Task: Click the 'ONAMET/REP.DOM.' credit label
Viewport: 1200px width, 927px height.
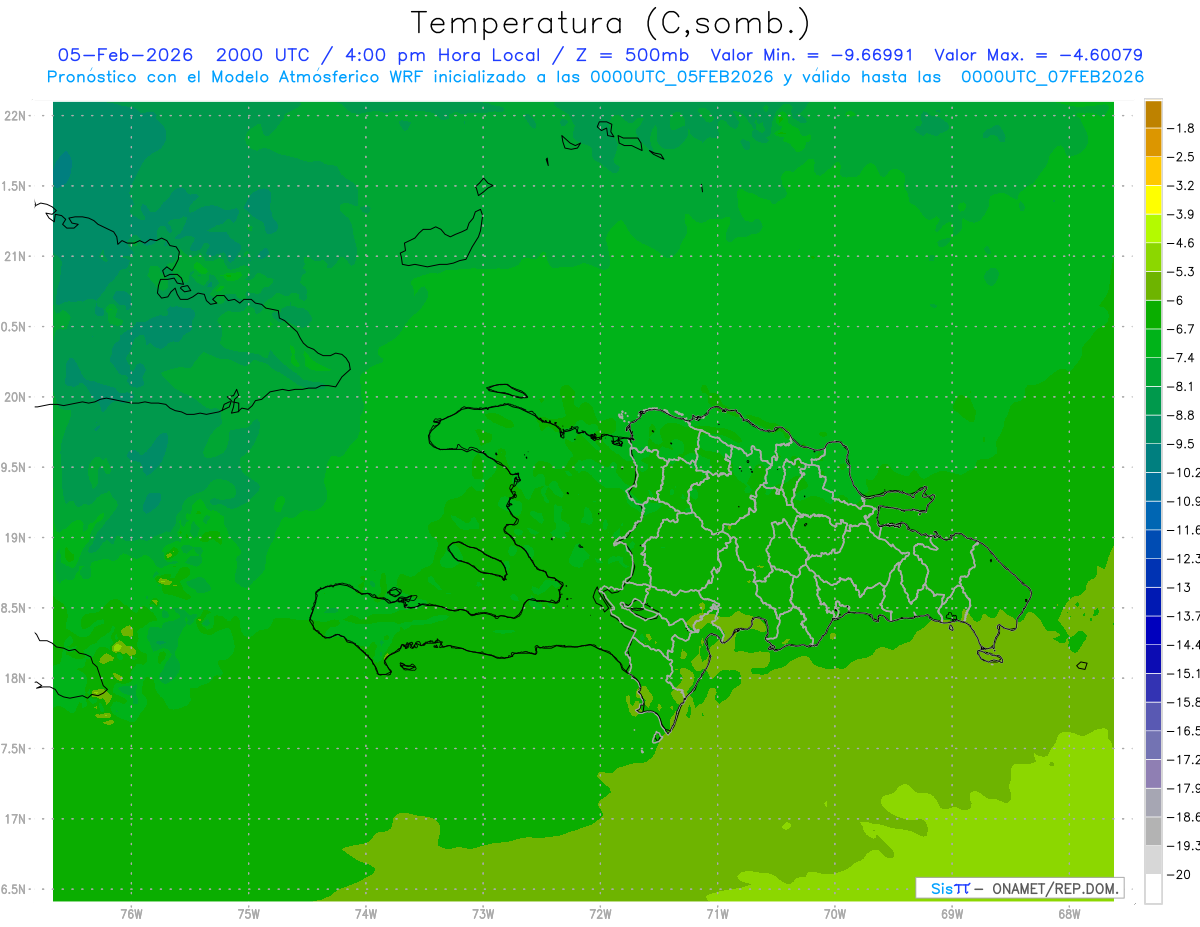Action: [1055, 888]
